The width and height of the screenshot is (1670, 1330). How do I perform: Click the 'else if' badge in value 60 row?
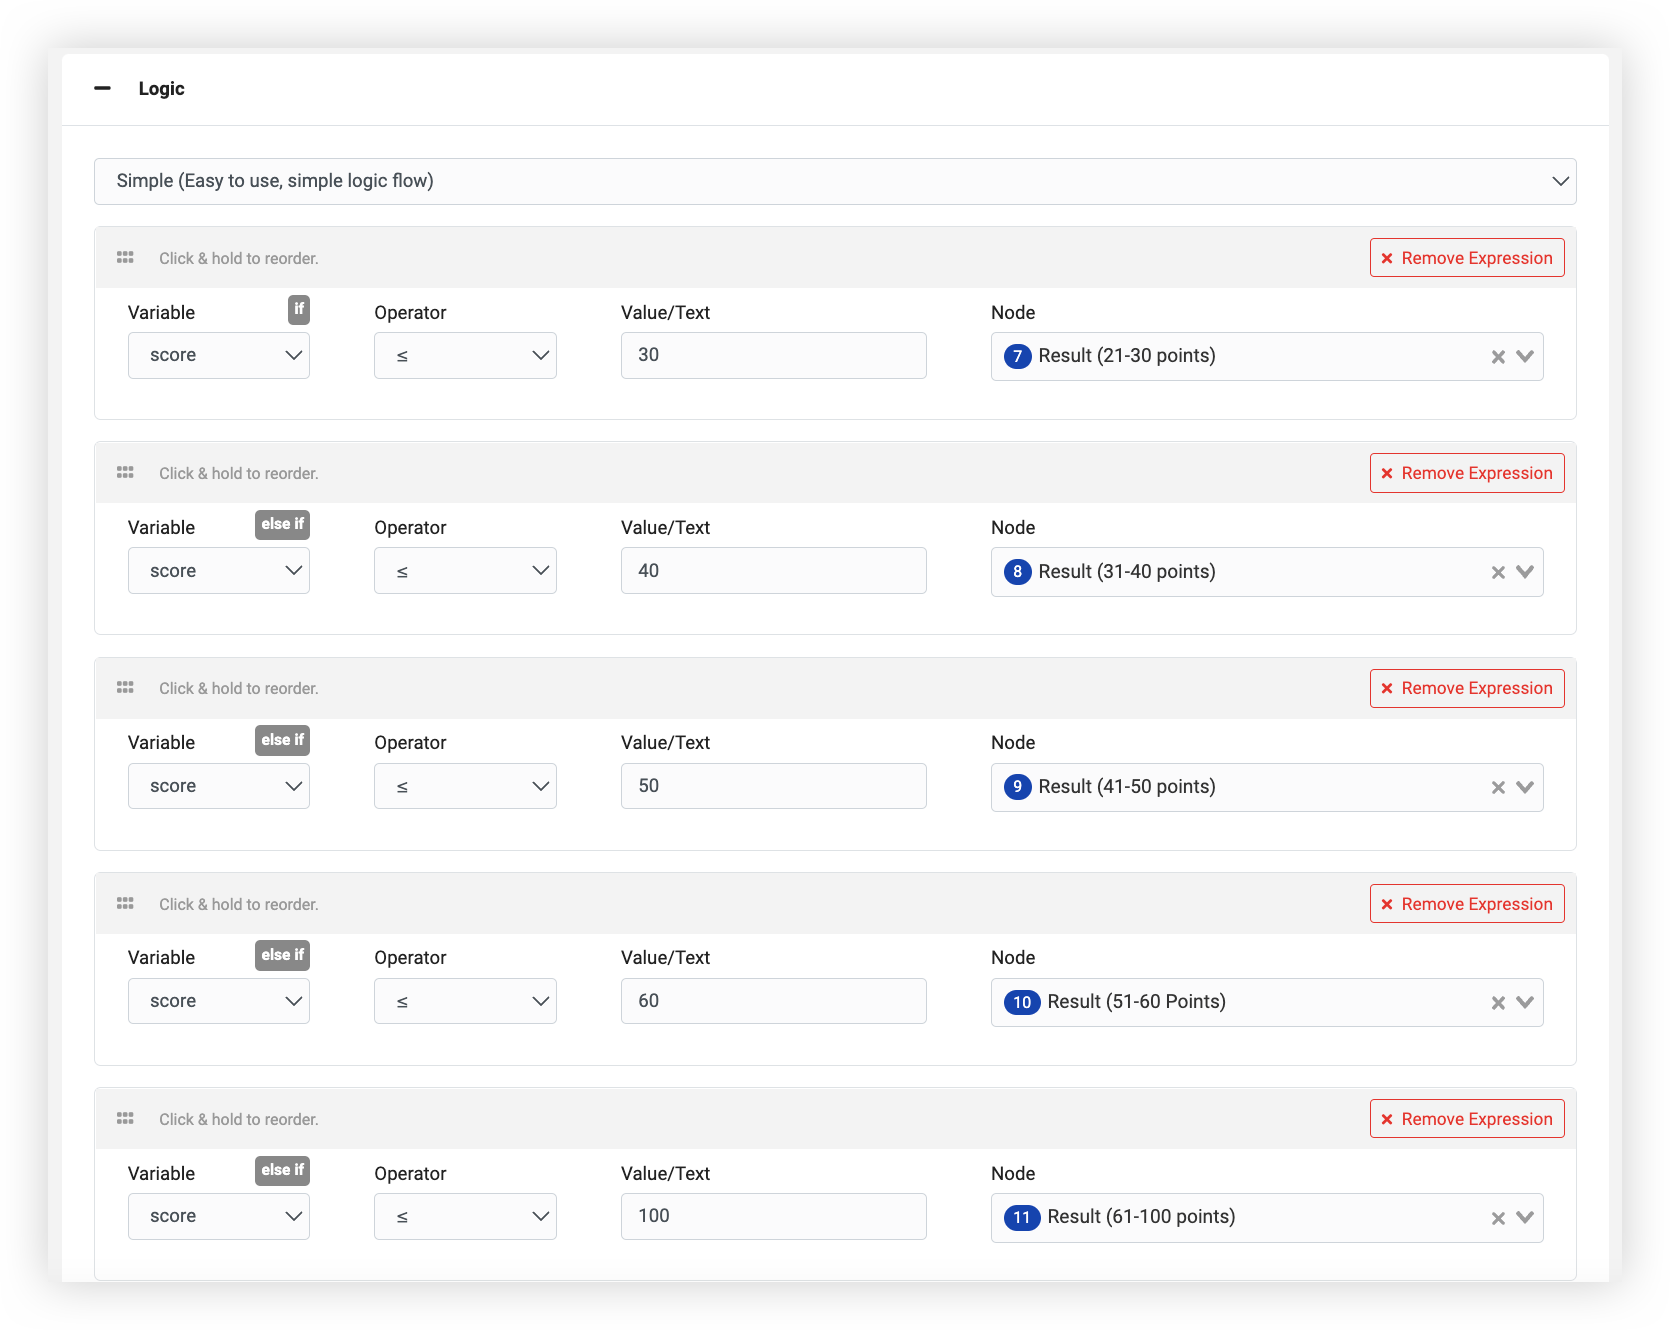282,955
